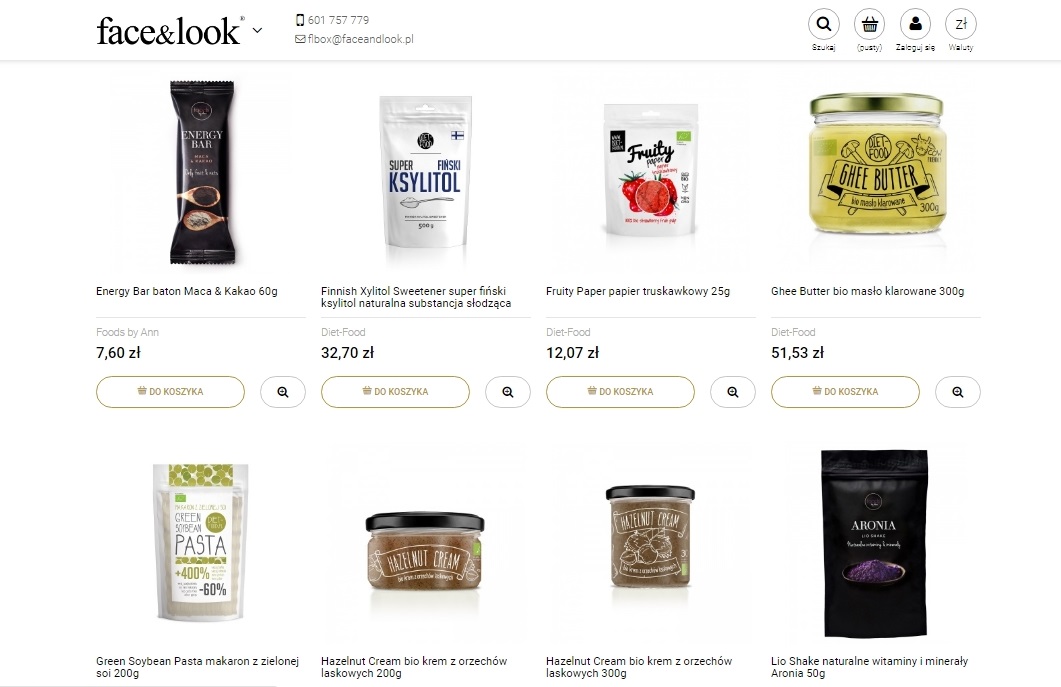The height and width of the screenshot is (687, 1061).
Task: Open the empty shopping basket icon
Action: 870,24
